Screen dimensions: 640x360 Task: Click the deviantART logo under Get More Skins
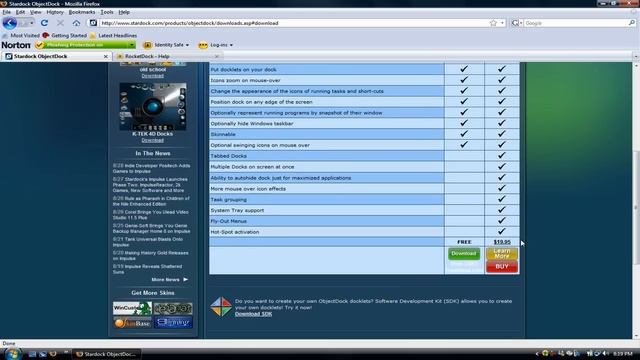pyautogui.click(x=173, y=308)
